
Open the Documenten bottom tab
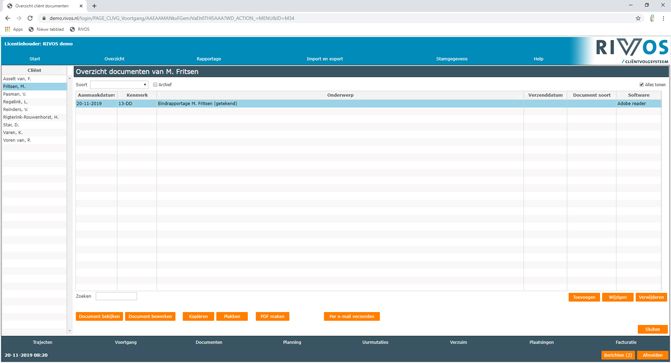point(209,342)
